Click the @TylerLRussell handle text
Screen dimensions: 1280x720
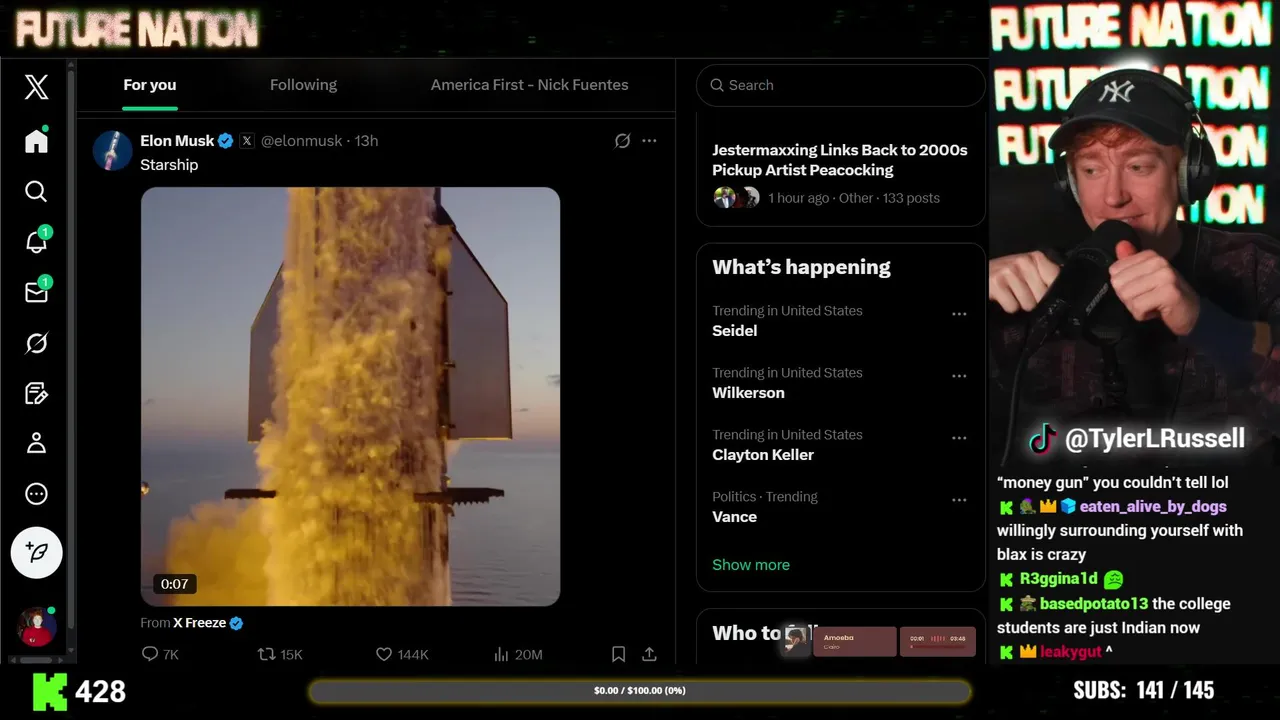pos(1155,439)
